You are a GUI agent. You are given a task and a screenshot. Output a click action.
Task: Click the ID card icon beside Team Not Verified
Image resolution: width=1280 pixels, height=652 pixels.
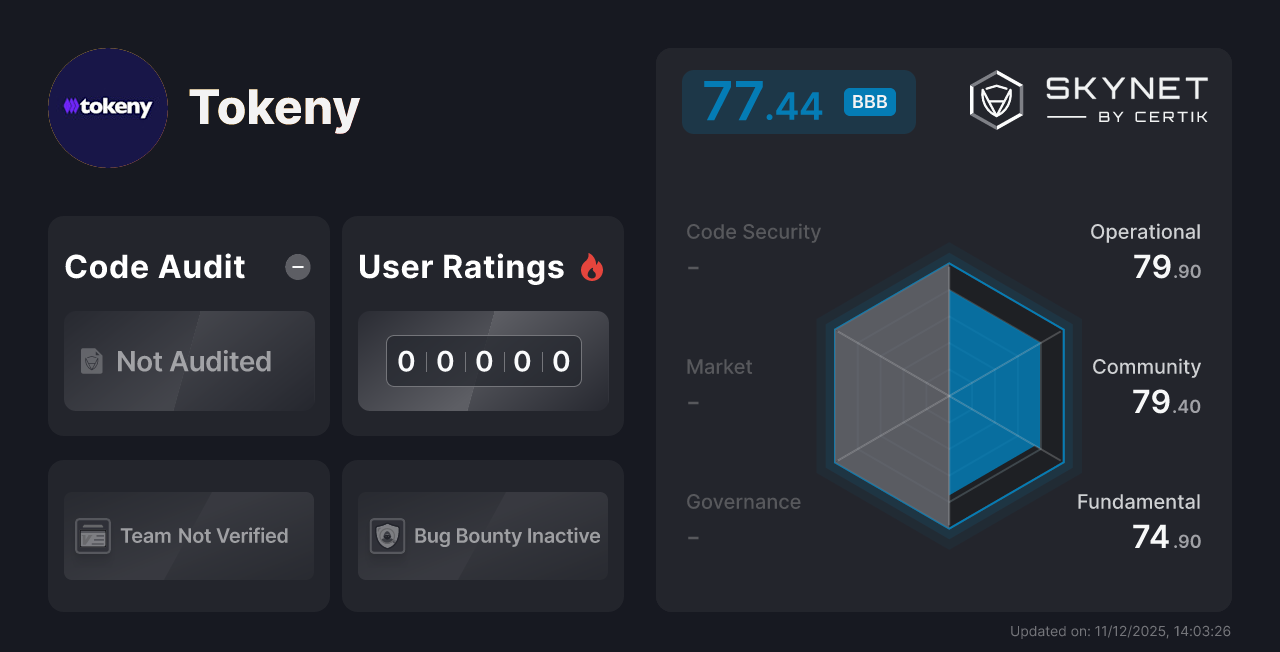point(93,536)
